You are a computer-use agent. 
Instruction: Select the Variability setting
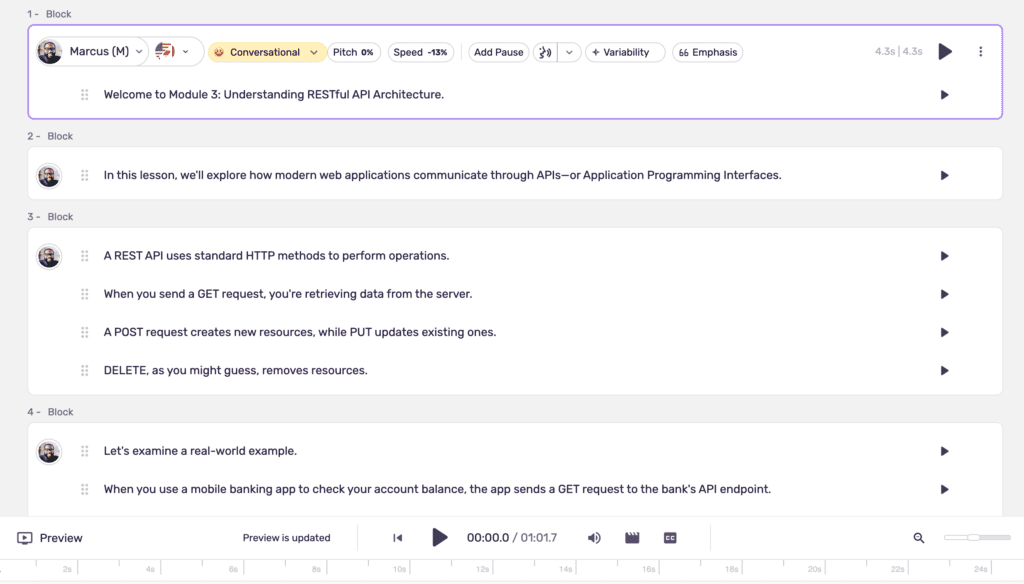click(x=625, y=52)
